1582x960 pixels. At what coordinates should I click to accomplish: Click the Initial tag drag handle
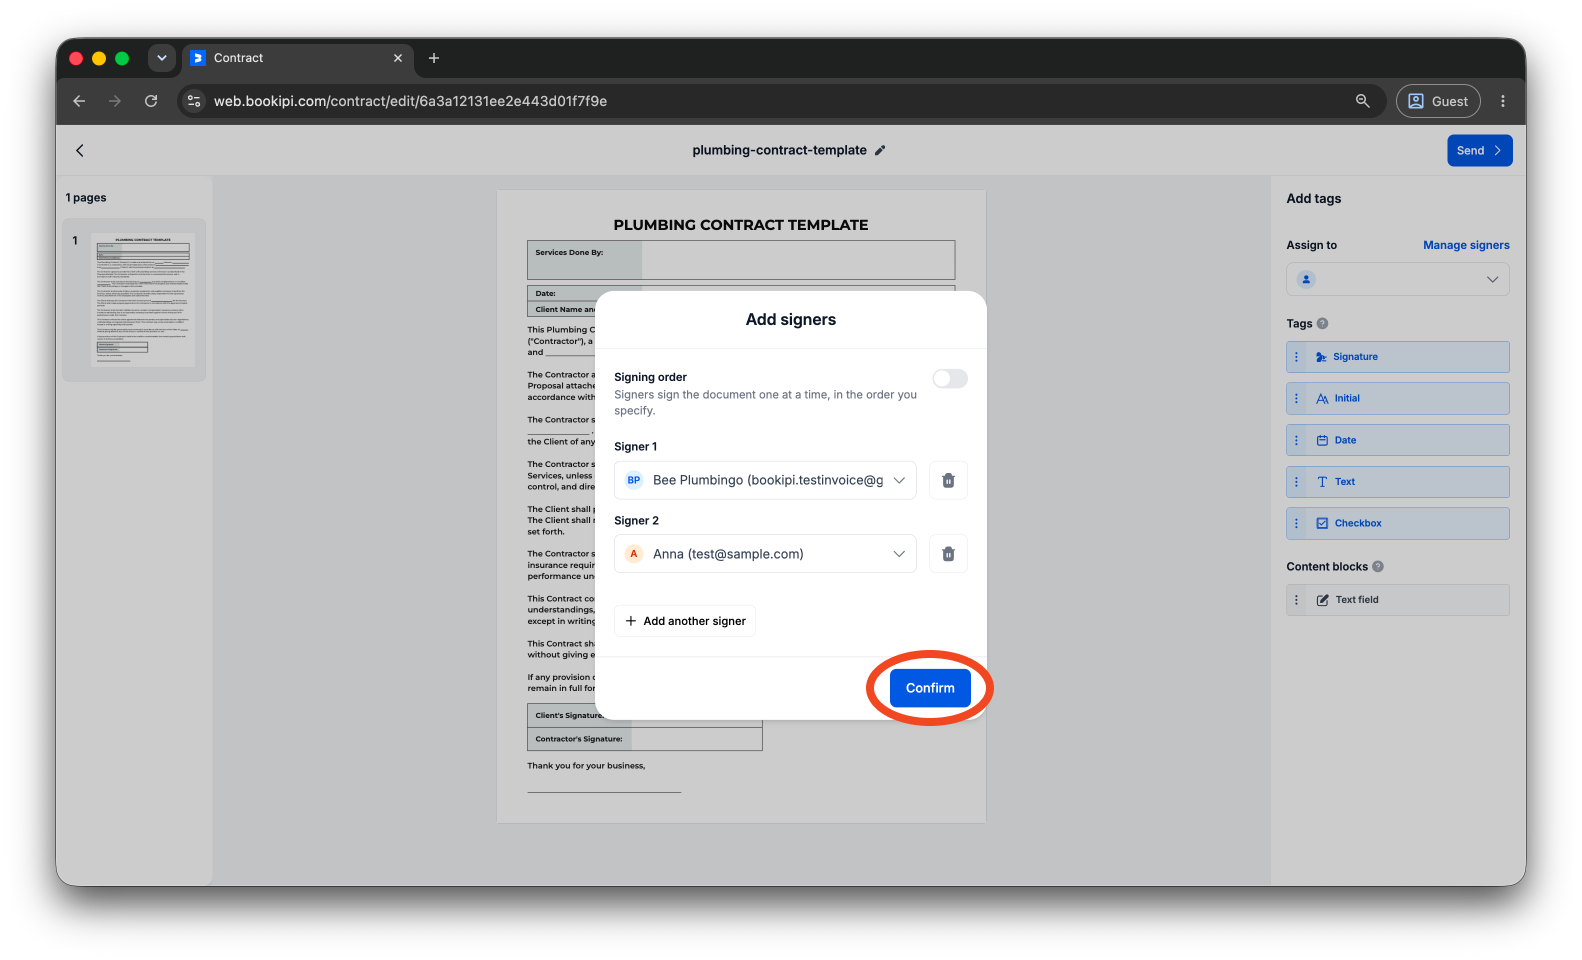coord(1297,398)
